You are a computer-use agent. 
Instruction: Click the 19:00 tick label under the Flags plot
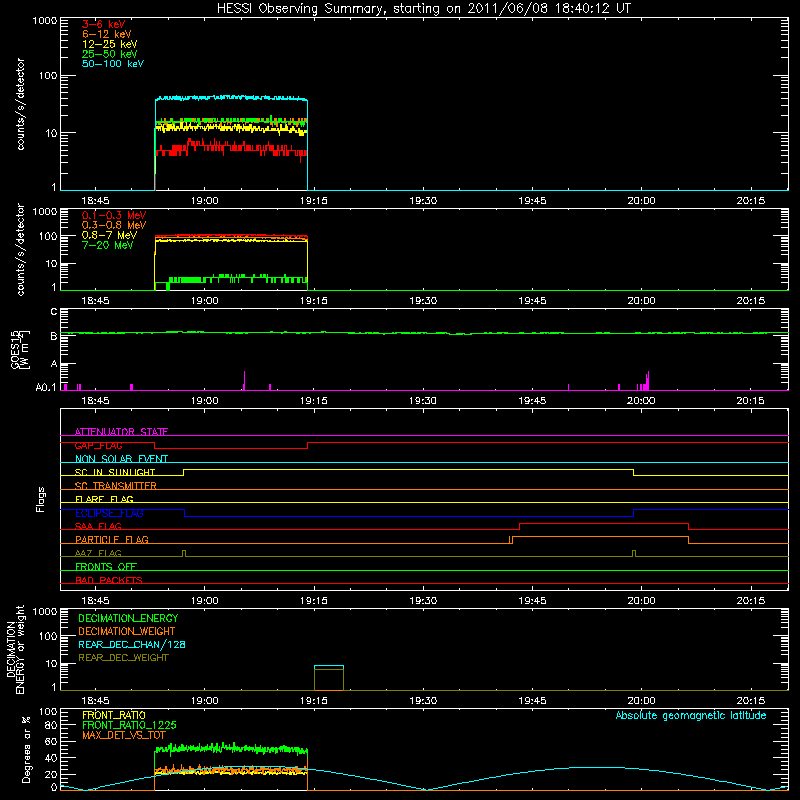point(204,601)
